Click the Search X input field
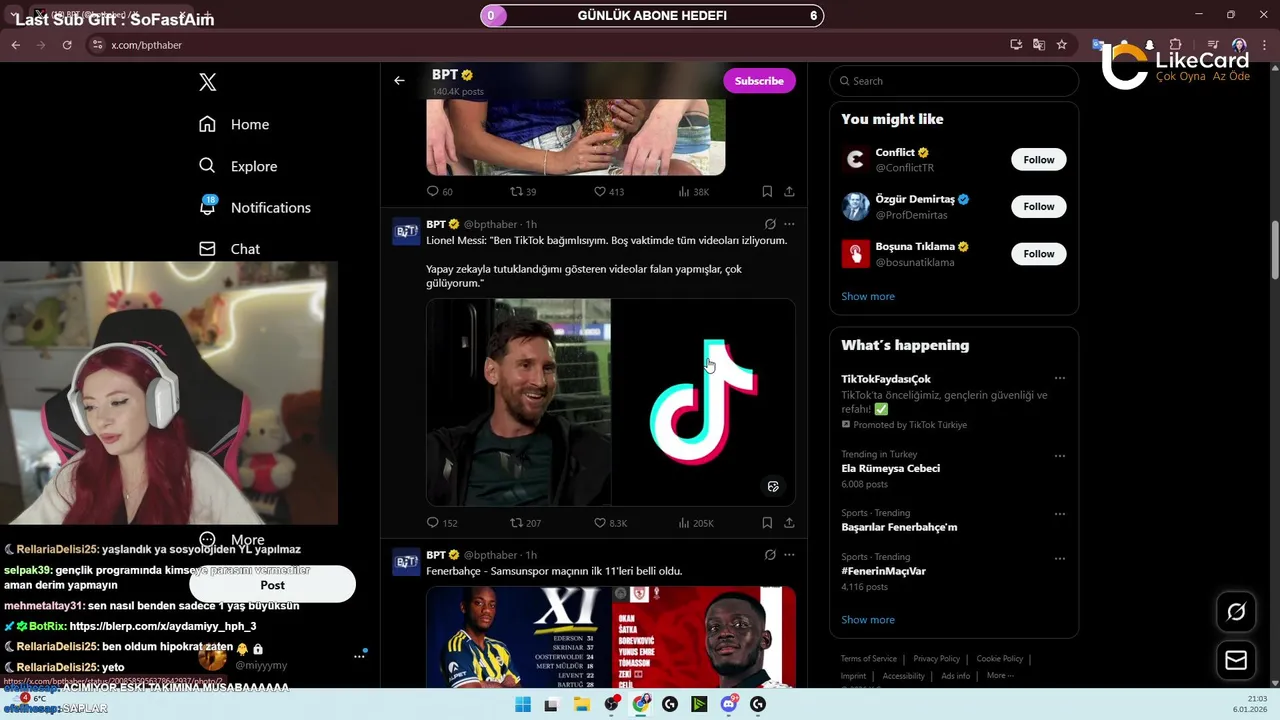The width and height of the screenshot is (1280, 720). click(954, 81)
